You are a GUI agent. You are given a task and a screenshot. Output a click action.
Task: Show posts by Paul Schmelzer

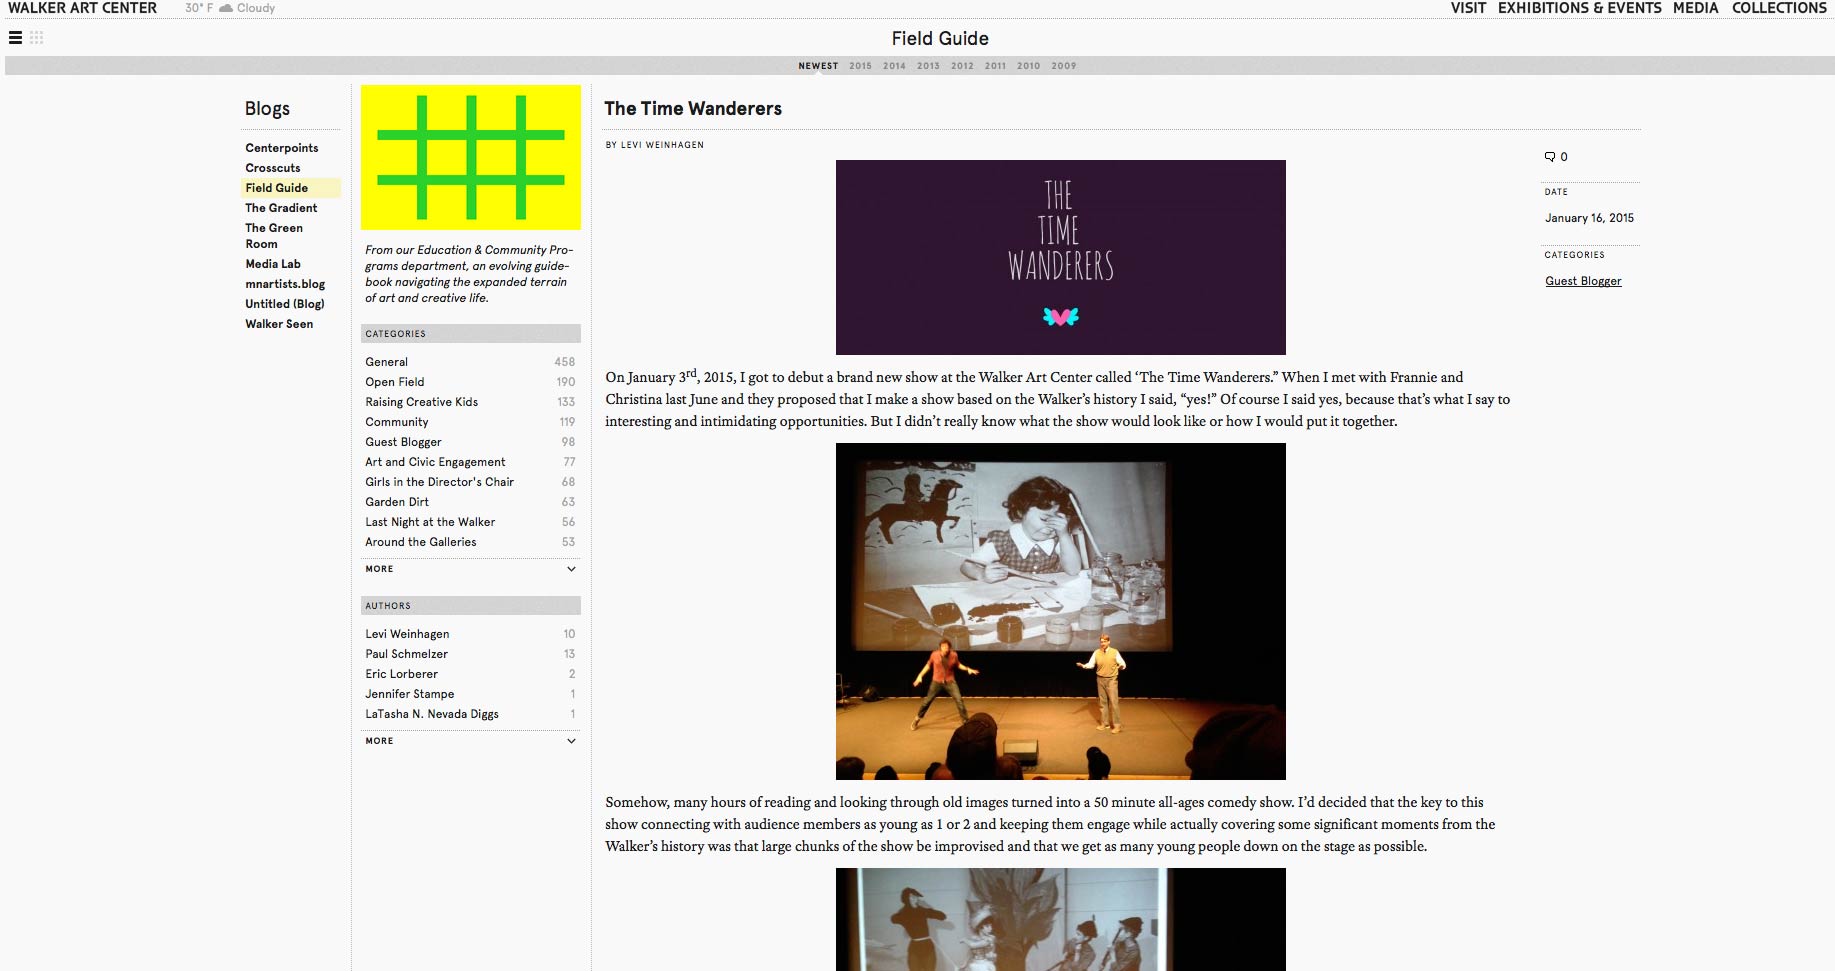click(x=406, y=654)
